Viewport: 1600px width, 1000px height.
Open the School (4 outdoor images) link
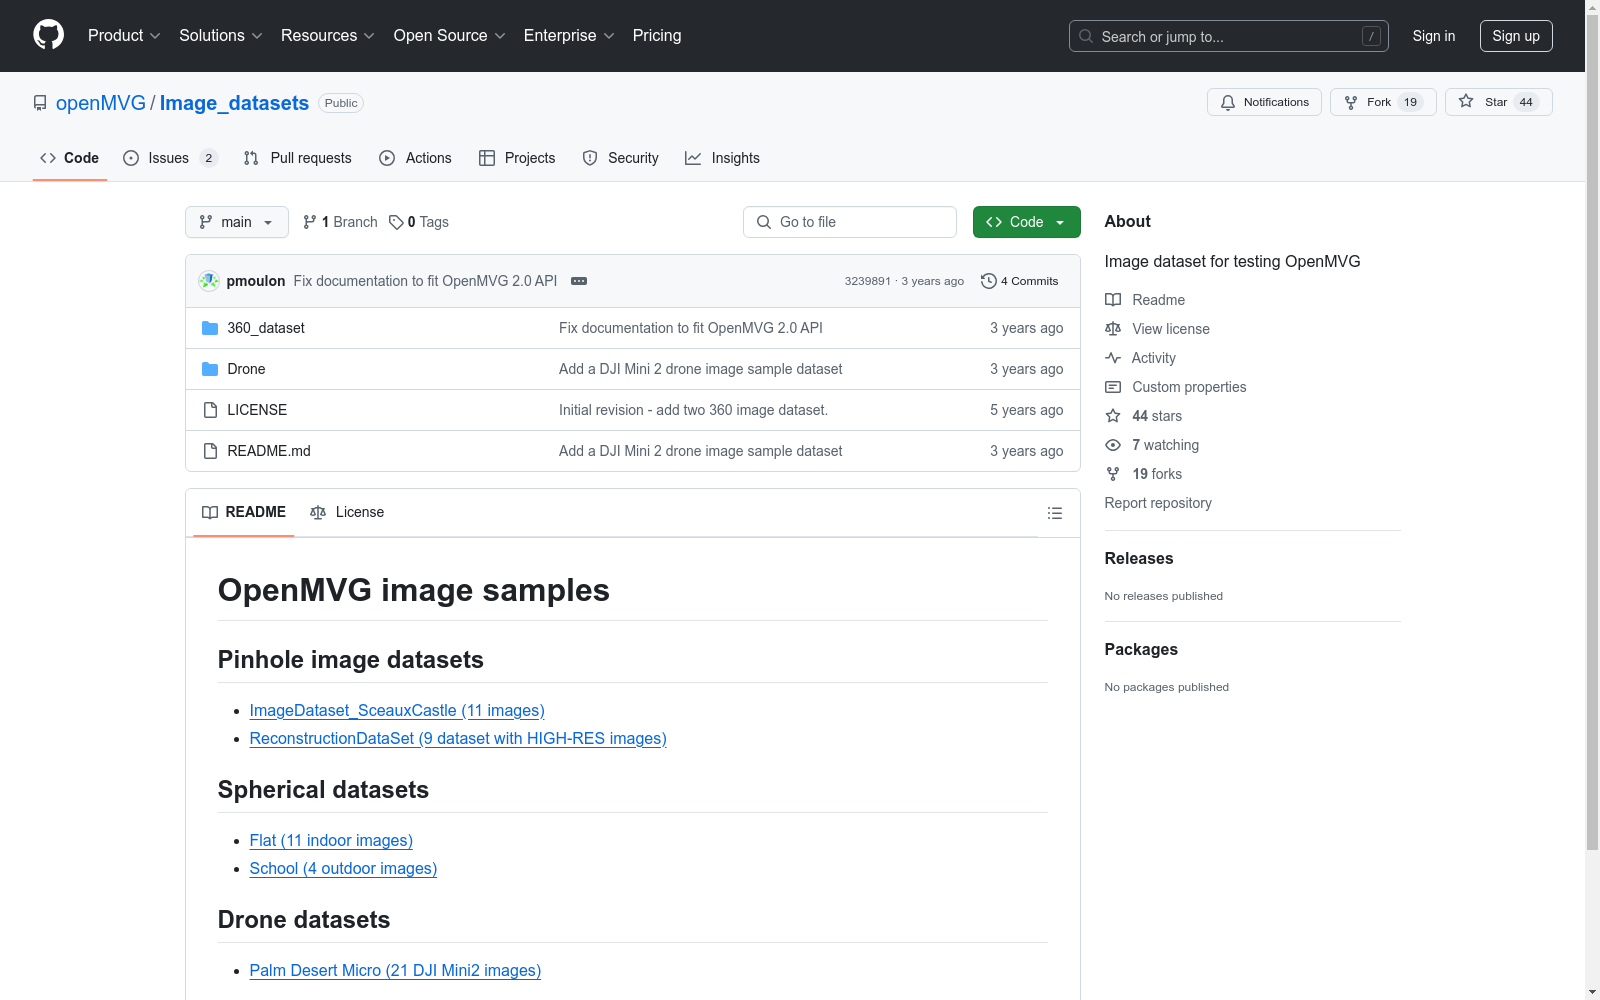(343, 868)
